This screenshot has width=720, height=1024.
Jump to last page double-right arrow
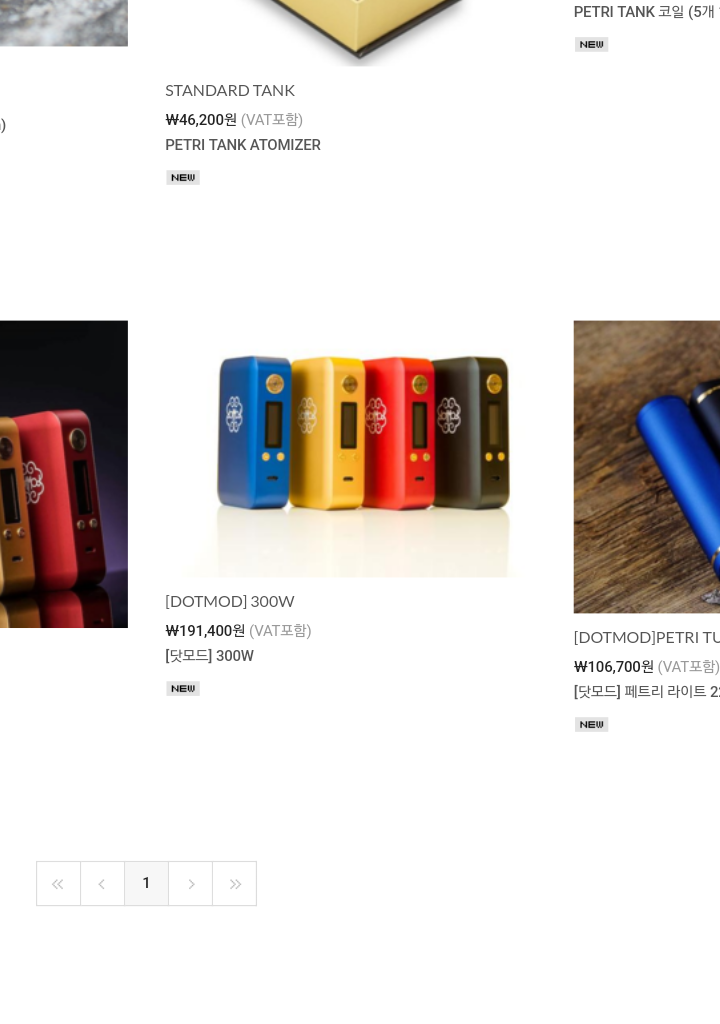click(x=235, y=884)
